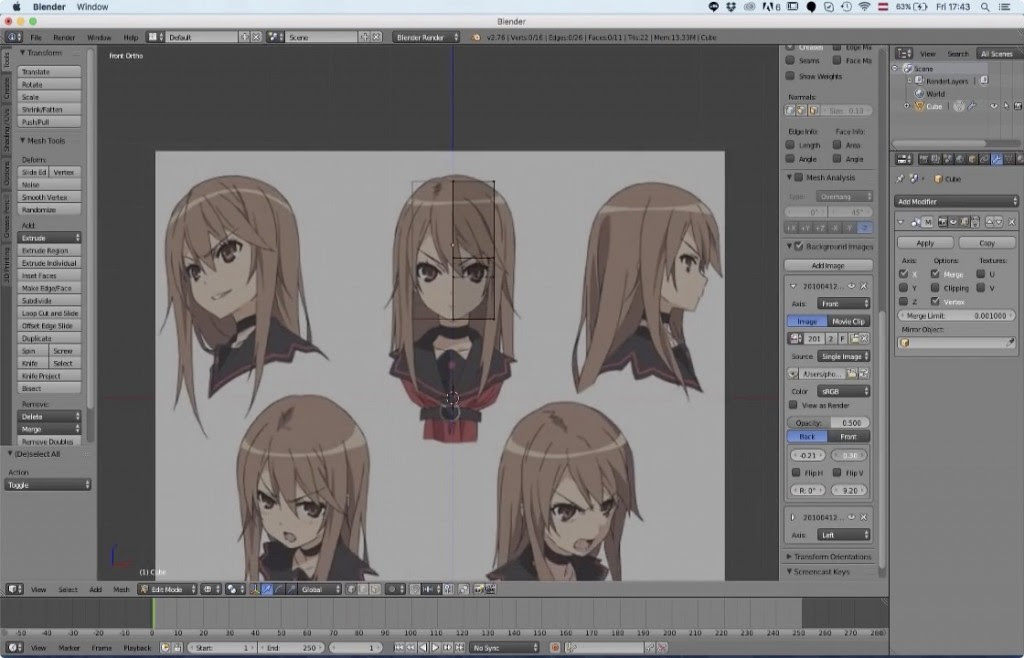Click the timeline editor type icon
Image resolution: width=1024 pixels, height=658 pixels.
pyautogui.click(x=14, y=648)
